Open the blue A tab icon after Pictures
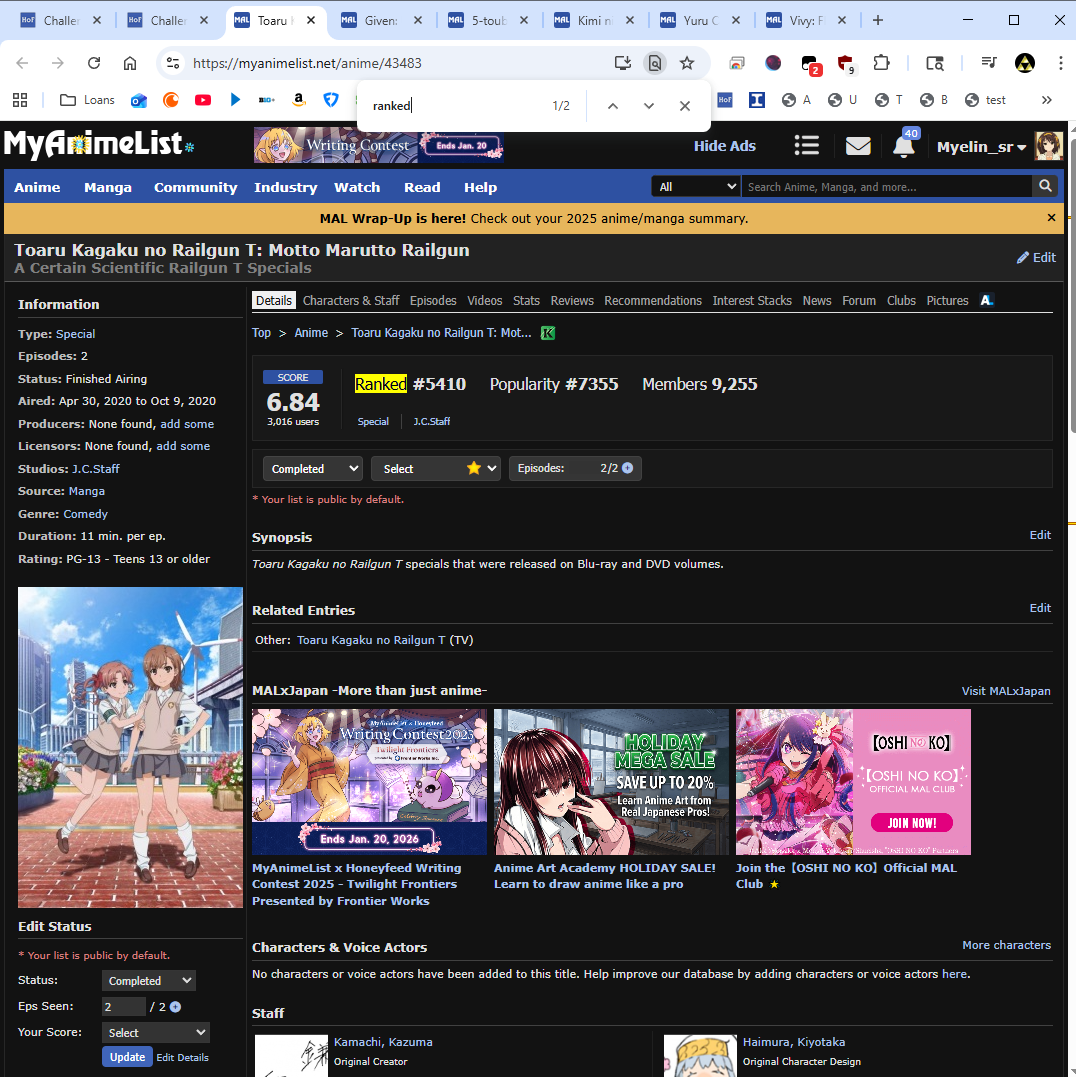 point(987,300)
